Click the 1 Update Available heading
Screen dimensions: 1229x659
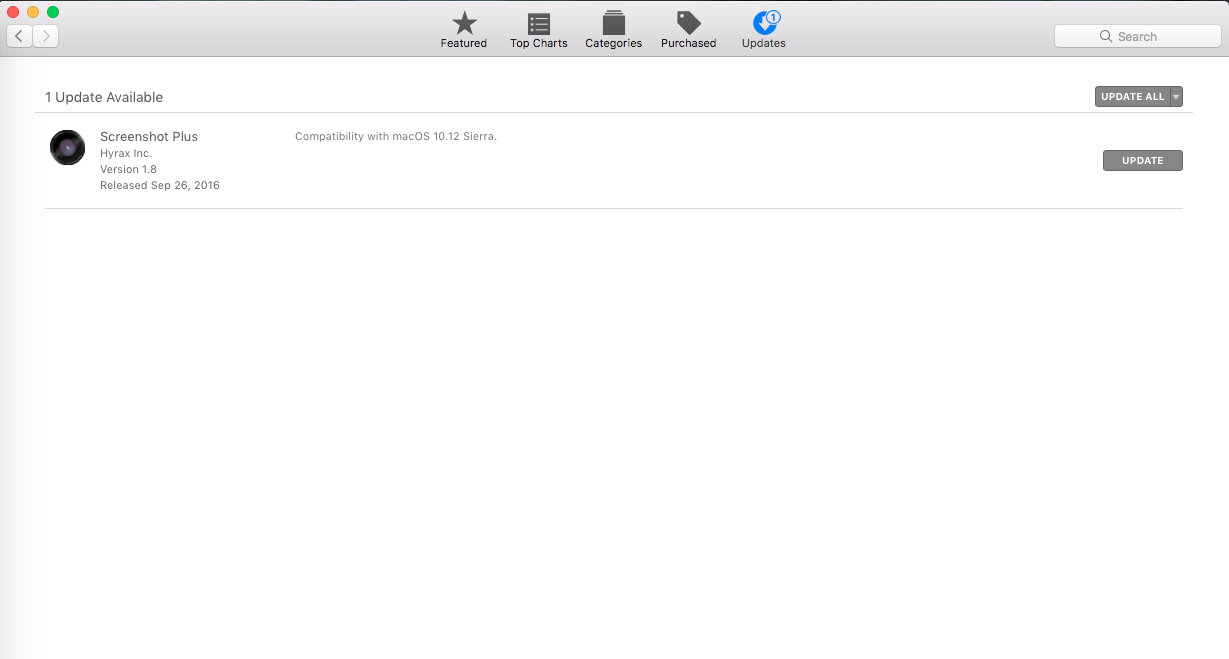coord(104,97)
